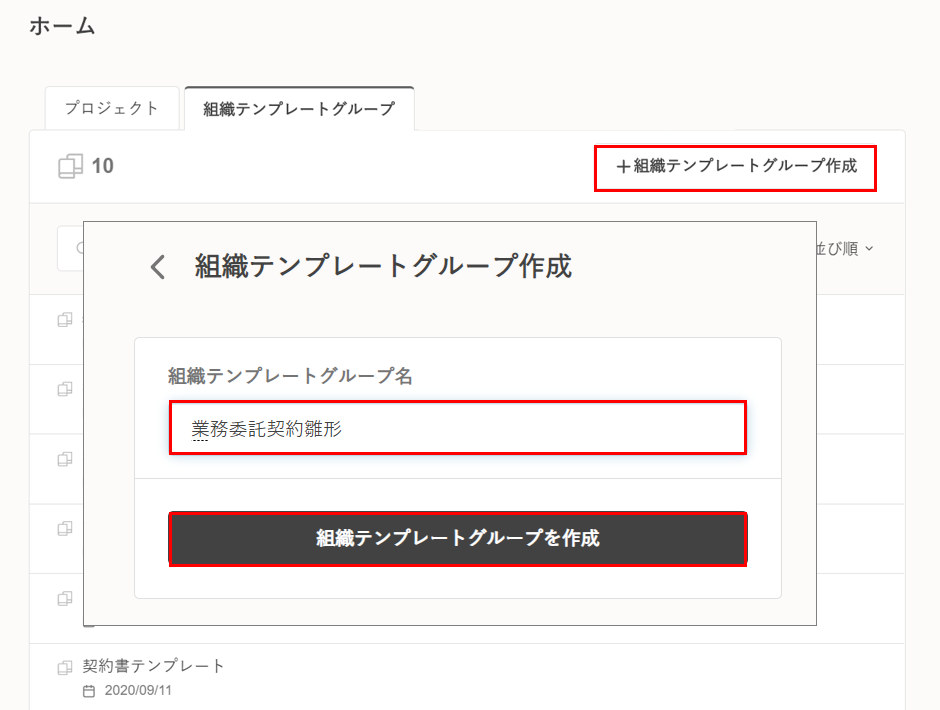Click the icon beside 契約書テンプレート
940x710 pixels.
pyautogui.click(x=65, y=666)
